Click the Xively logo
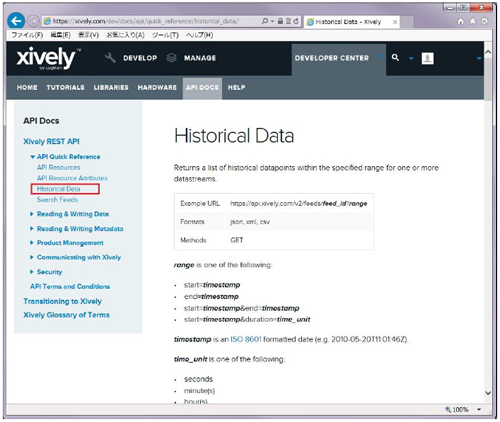Screen dimensions: 500x422 click(x=48, y=58)
